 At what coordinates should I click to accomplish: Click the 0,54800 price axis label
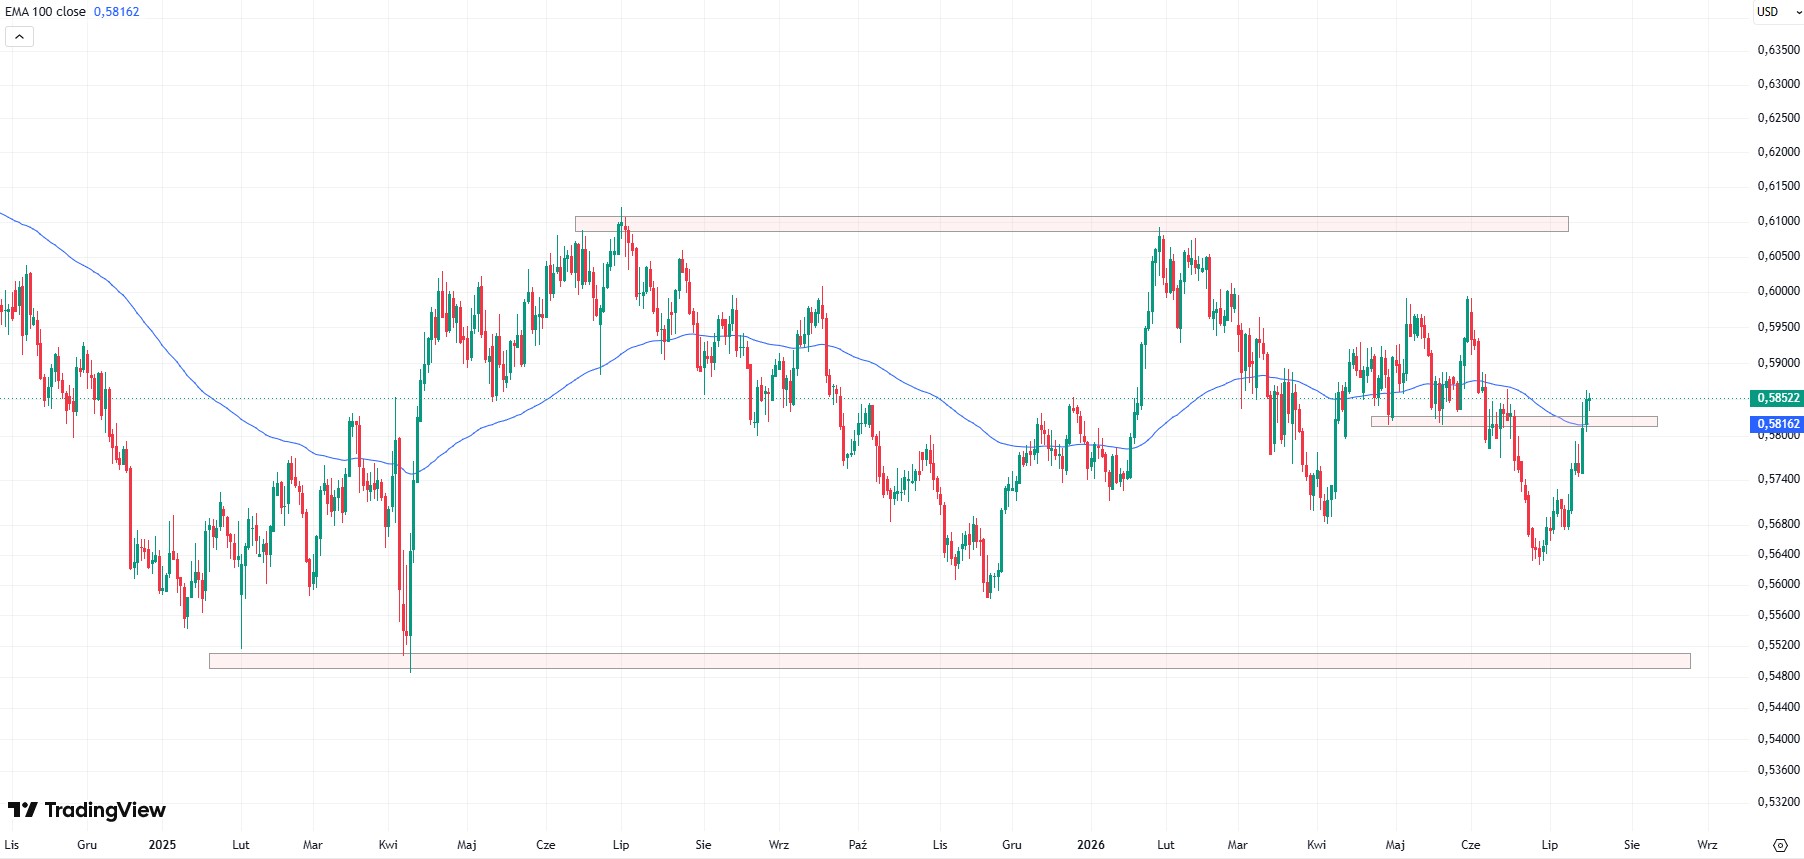click(x=1778, y=676)
